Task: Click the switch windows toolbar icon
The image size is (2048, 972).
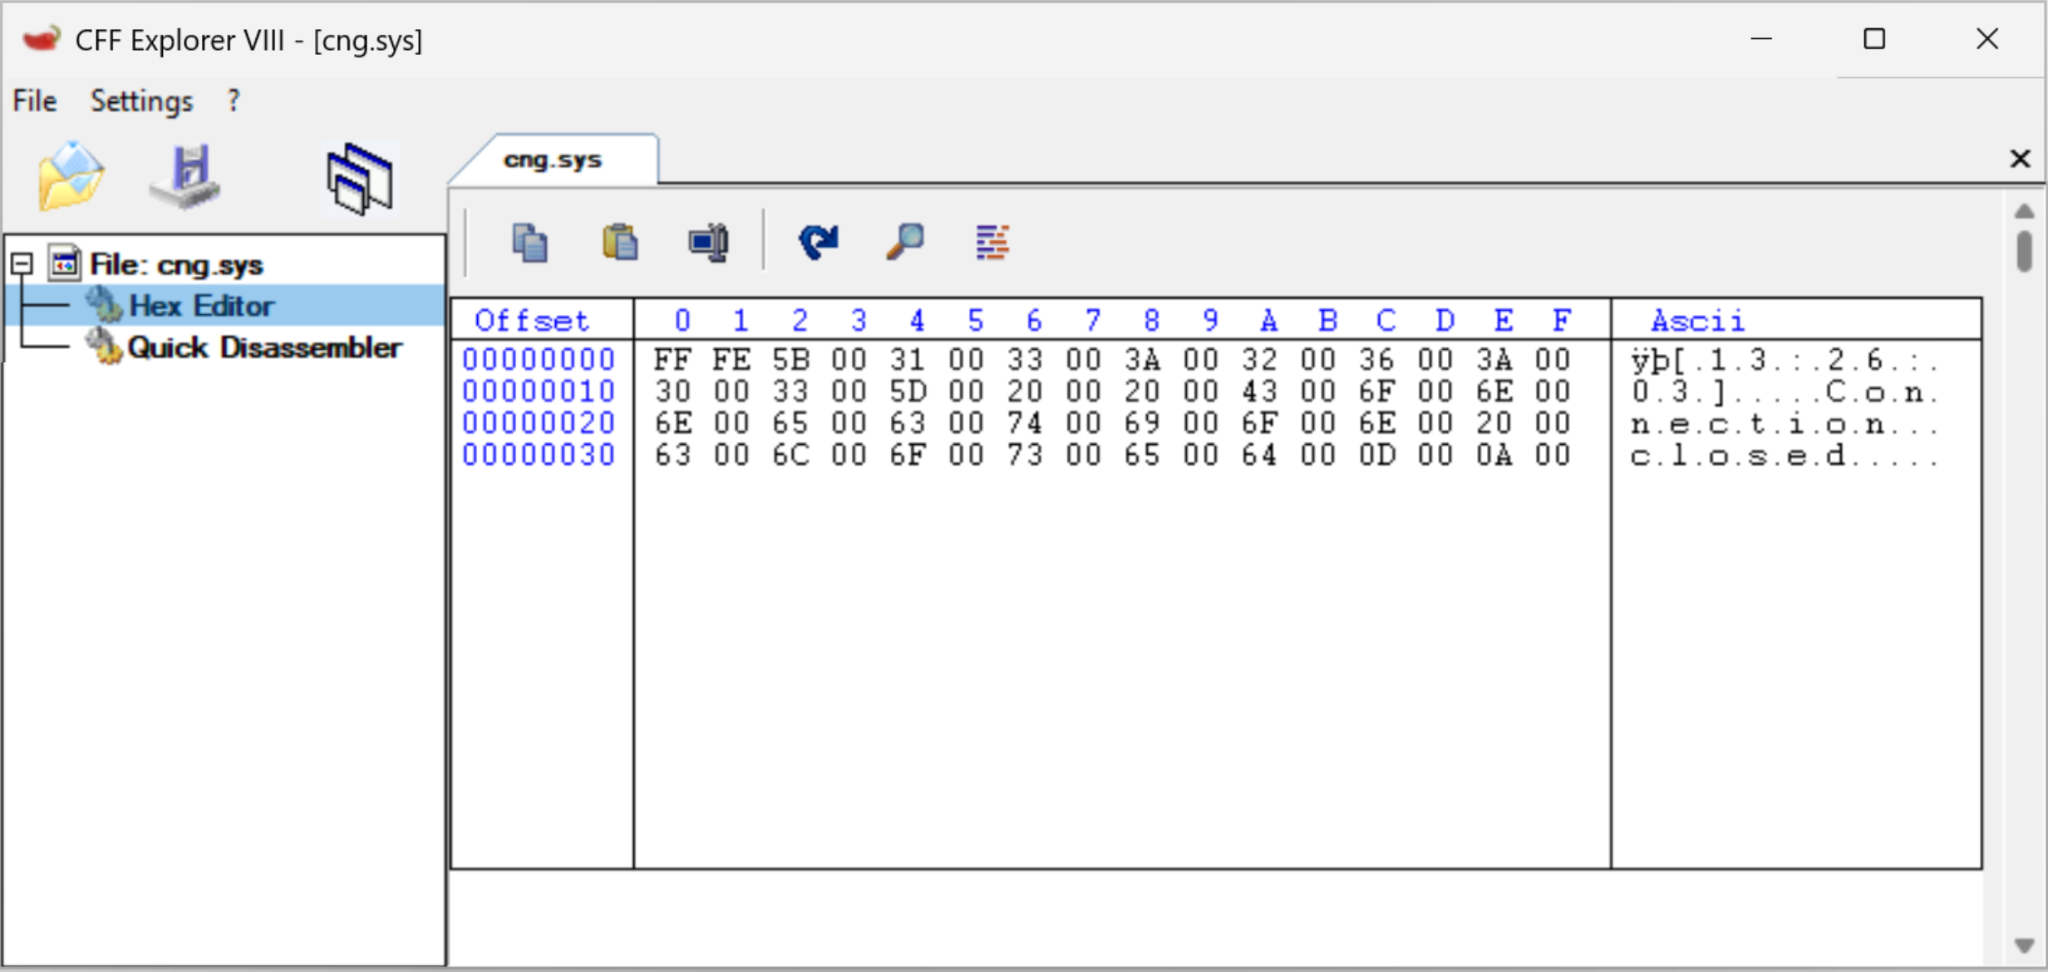Action: tap(358, 177)
